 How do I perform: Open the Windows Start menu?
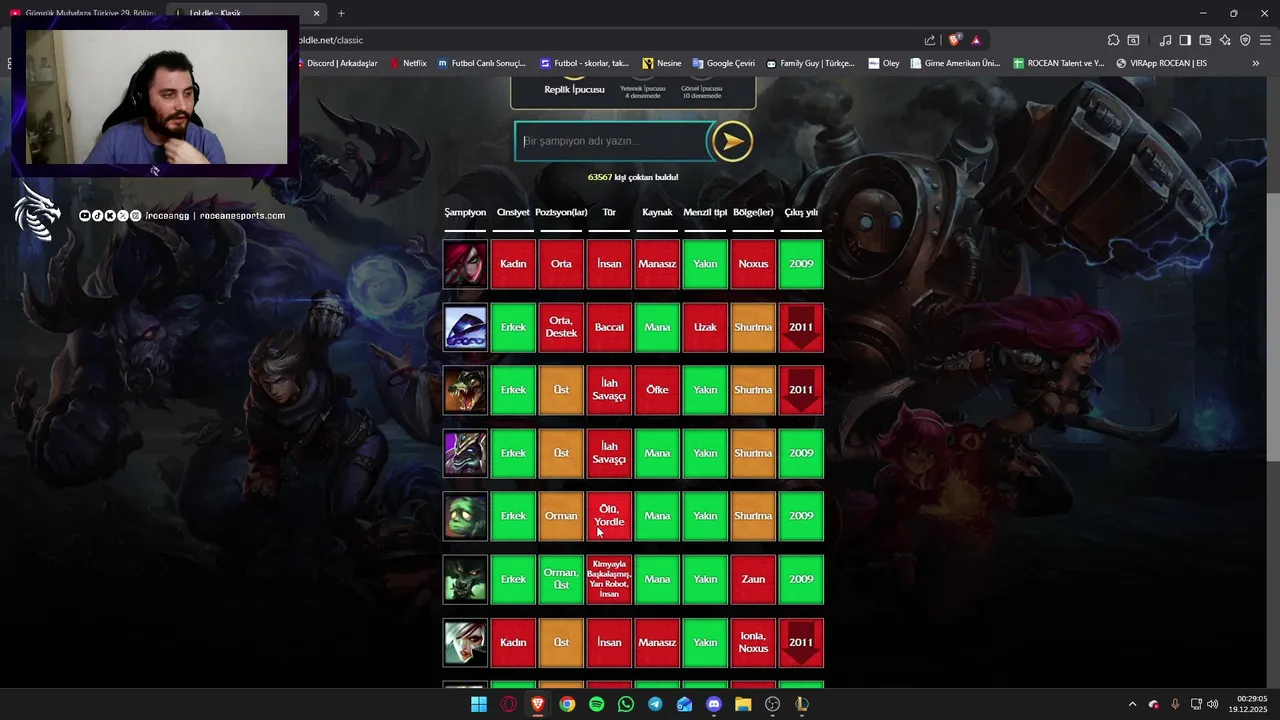479,704
